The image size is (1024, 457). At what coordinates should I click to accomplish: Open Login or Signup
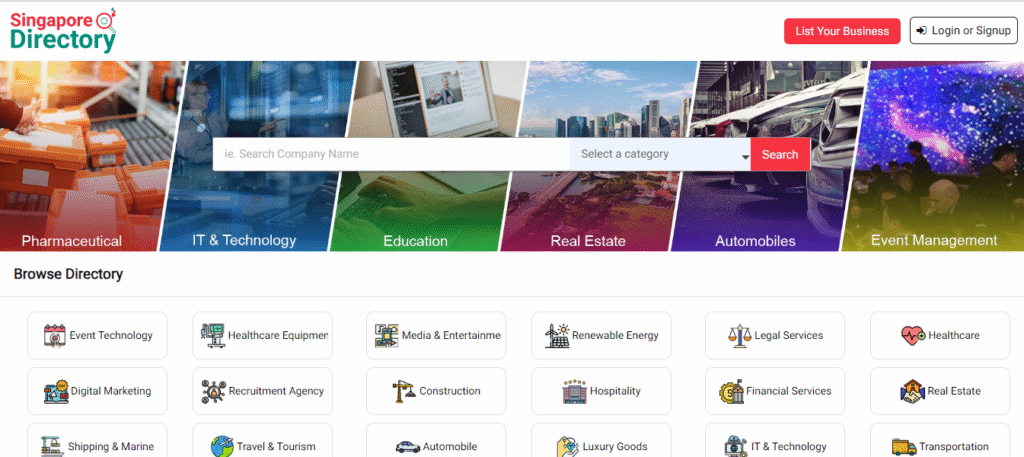tap(963, 31)
